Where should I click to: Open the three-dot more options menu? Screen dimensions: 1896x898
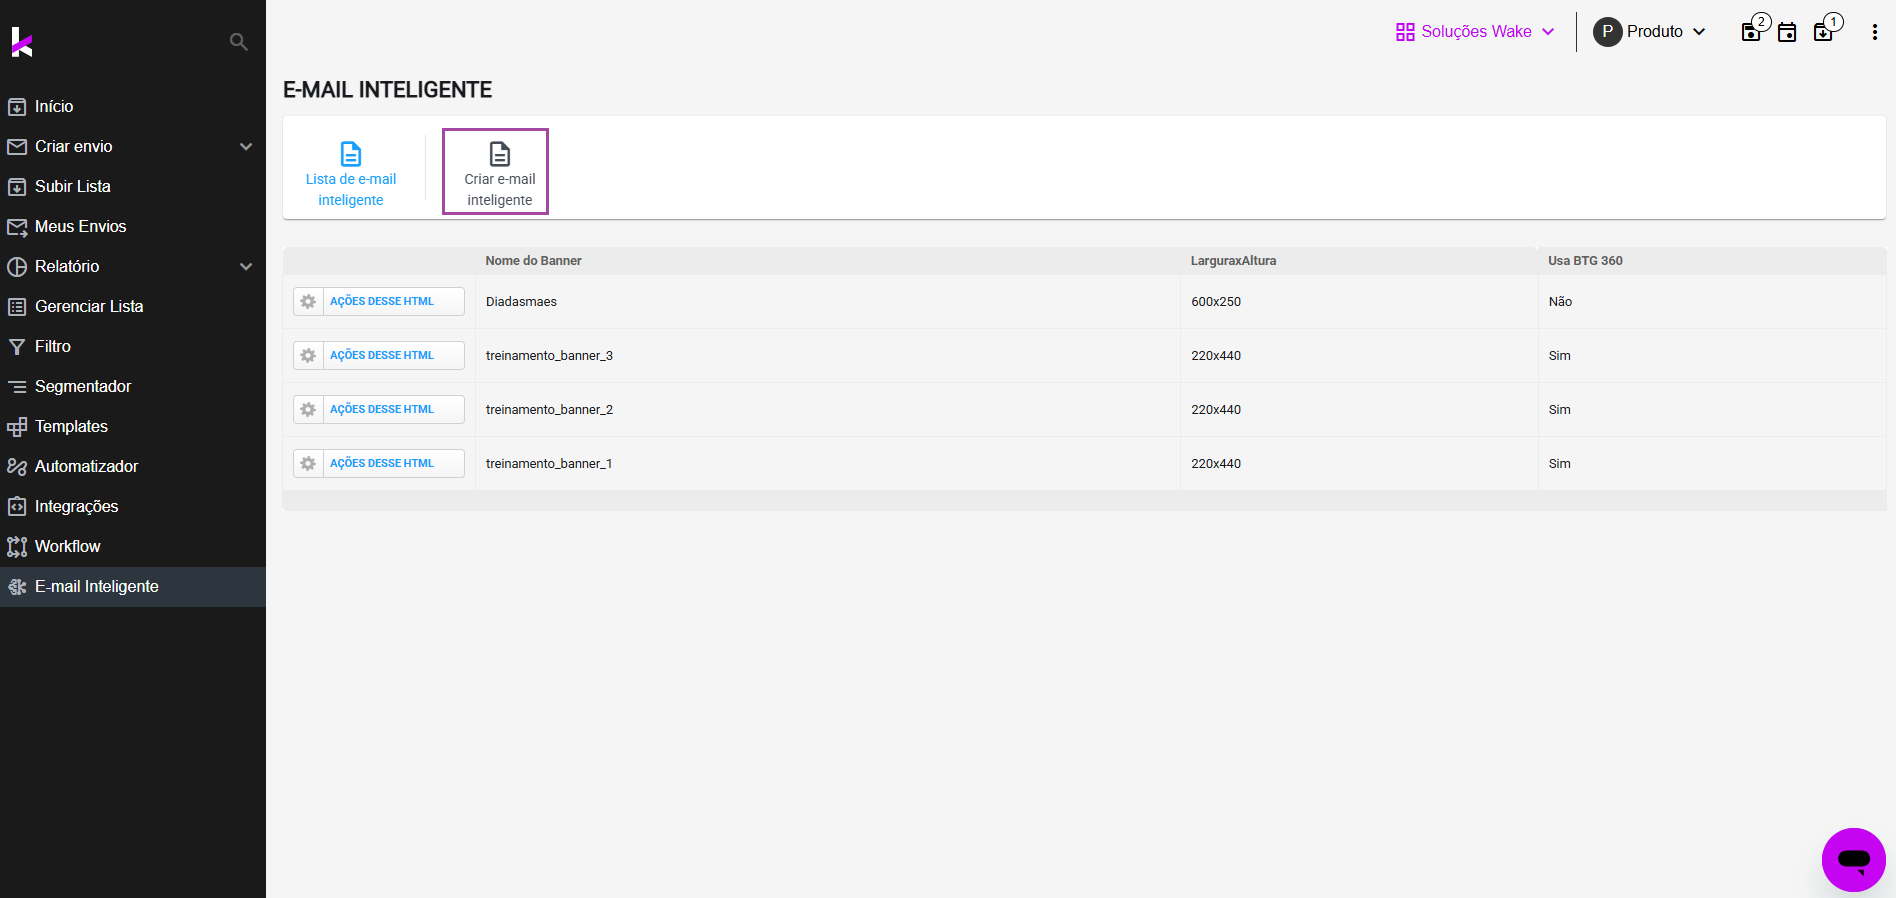(1874, 32)
